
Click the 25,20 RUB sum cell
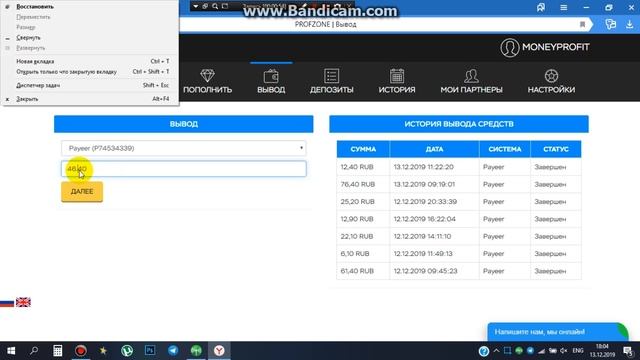363,202
